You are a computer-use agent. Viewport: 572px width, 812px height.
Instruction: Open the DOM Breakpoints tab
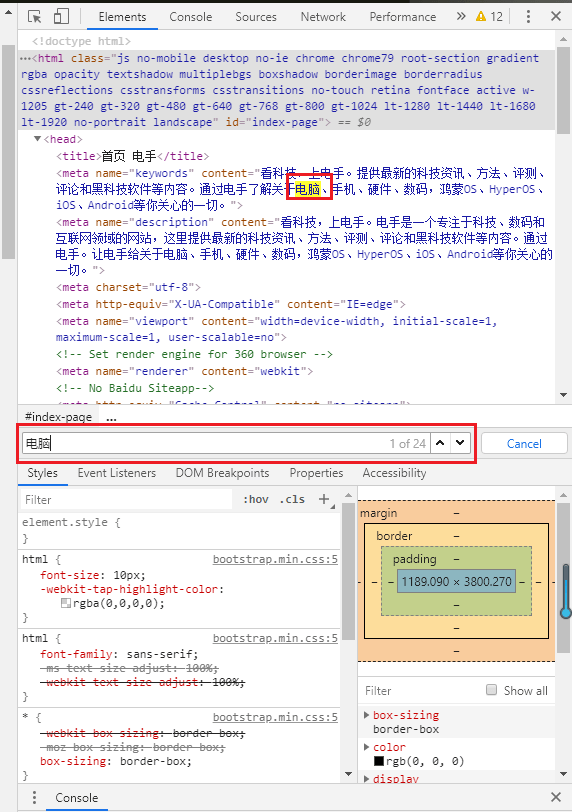223,473
